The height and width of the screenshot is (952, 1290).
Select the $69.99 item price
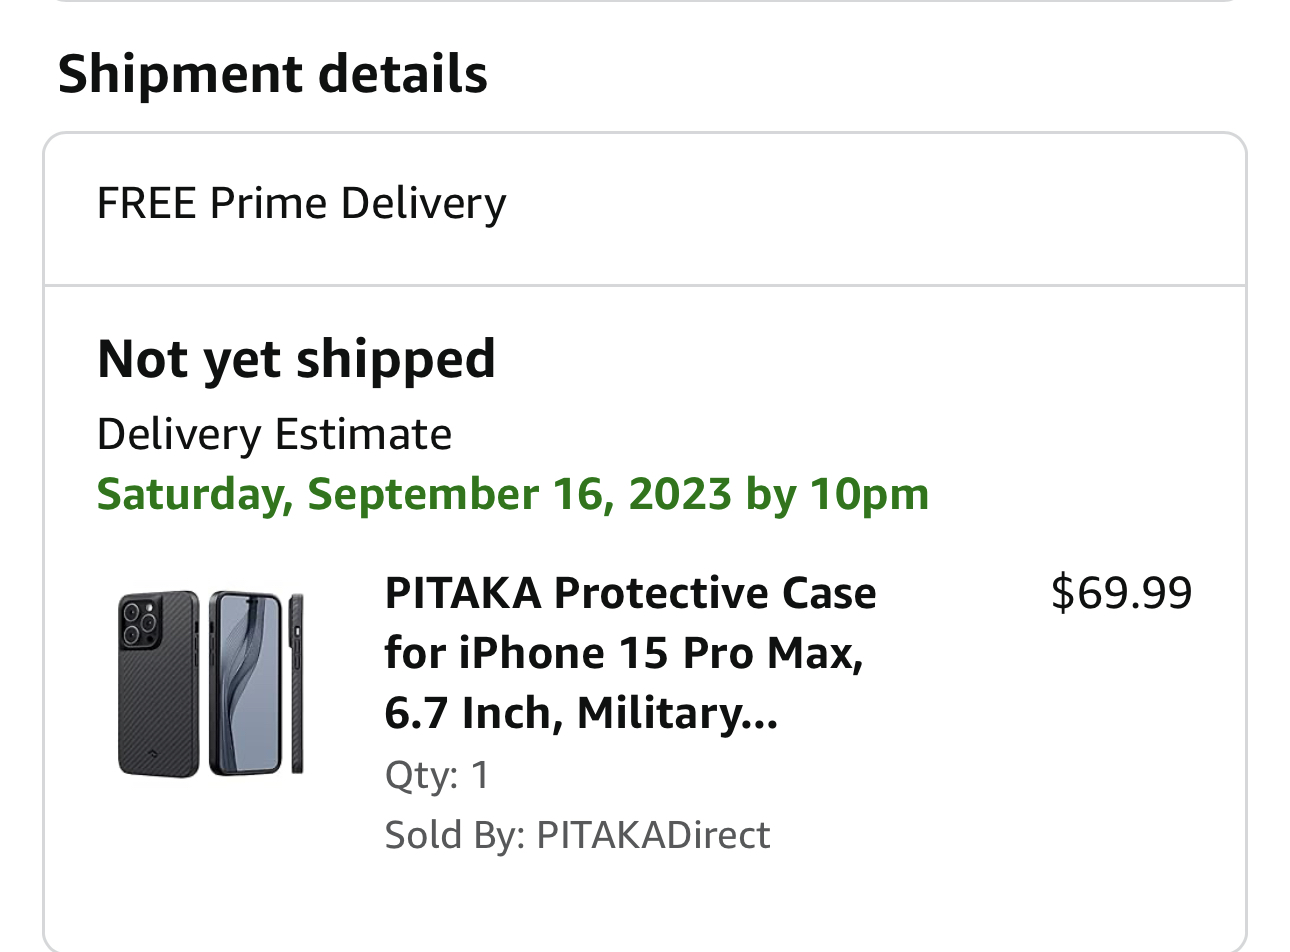(1121, 593)
